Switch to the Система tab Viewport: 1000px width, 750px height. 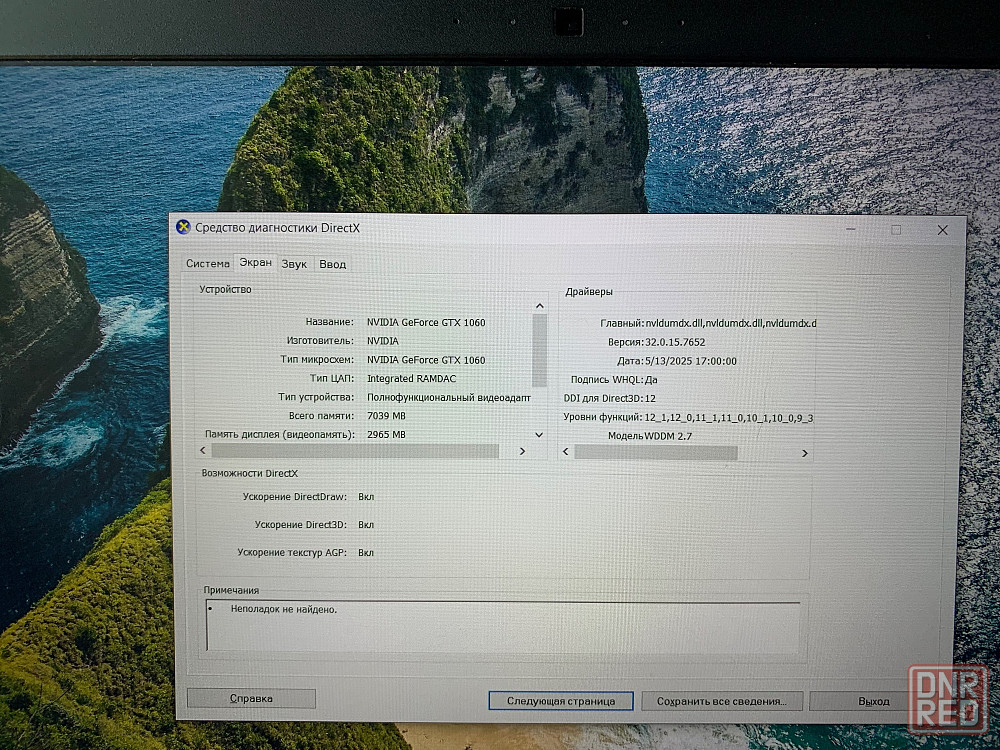point(207,263)
